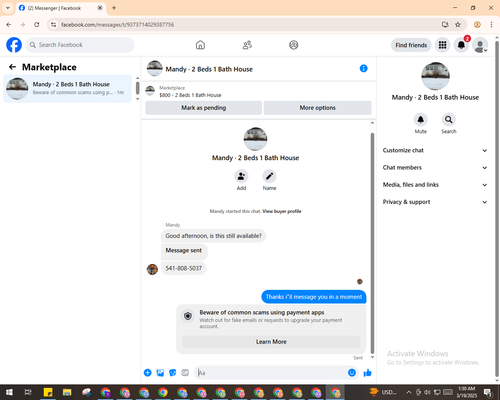Open conversation information icon in chat header
Image resolution: width=500 pixels, height=400 pixels.
tap(363, 68)
